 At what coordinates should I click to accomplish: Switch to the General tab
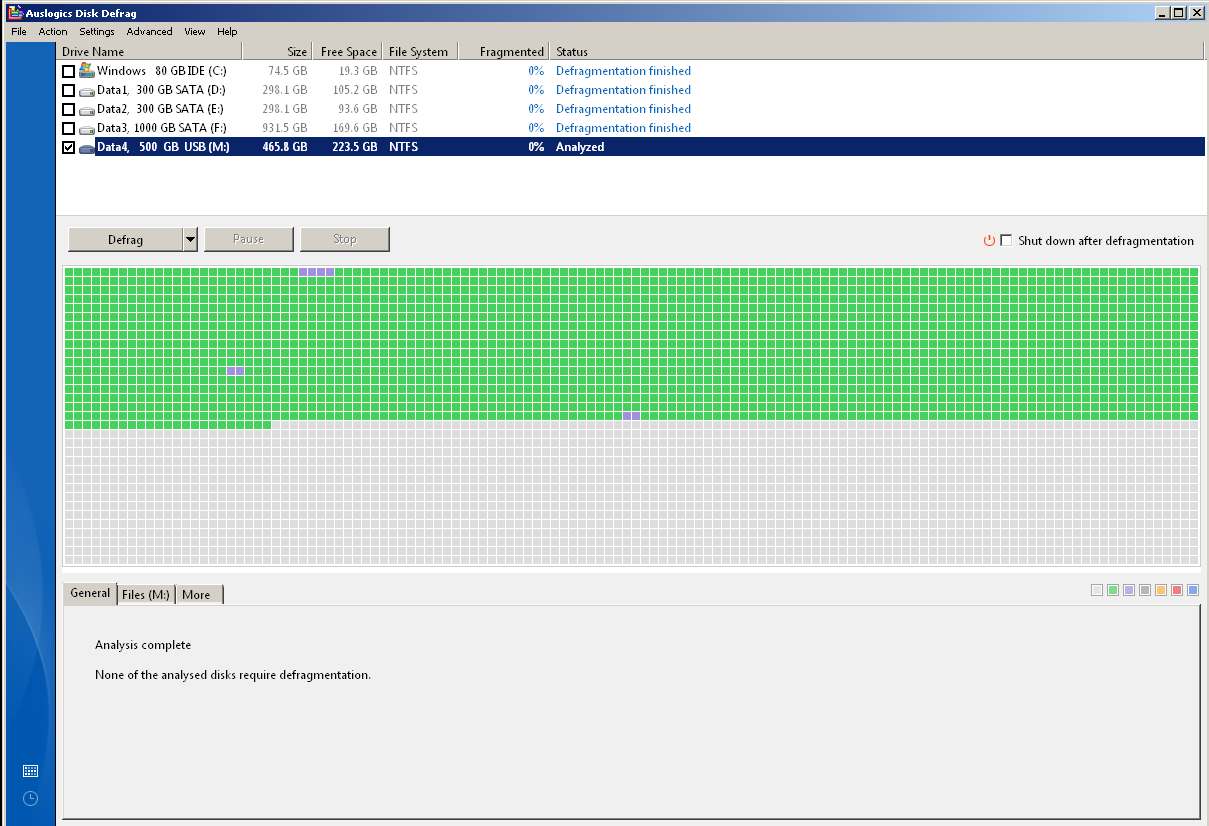(90, 593)
